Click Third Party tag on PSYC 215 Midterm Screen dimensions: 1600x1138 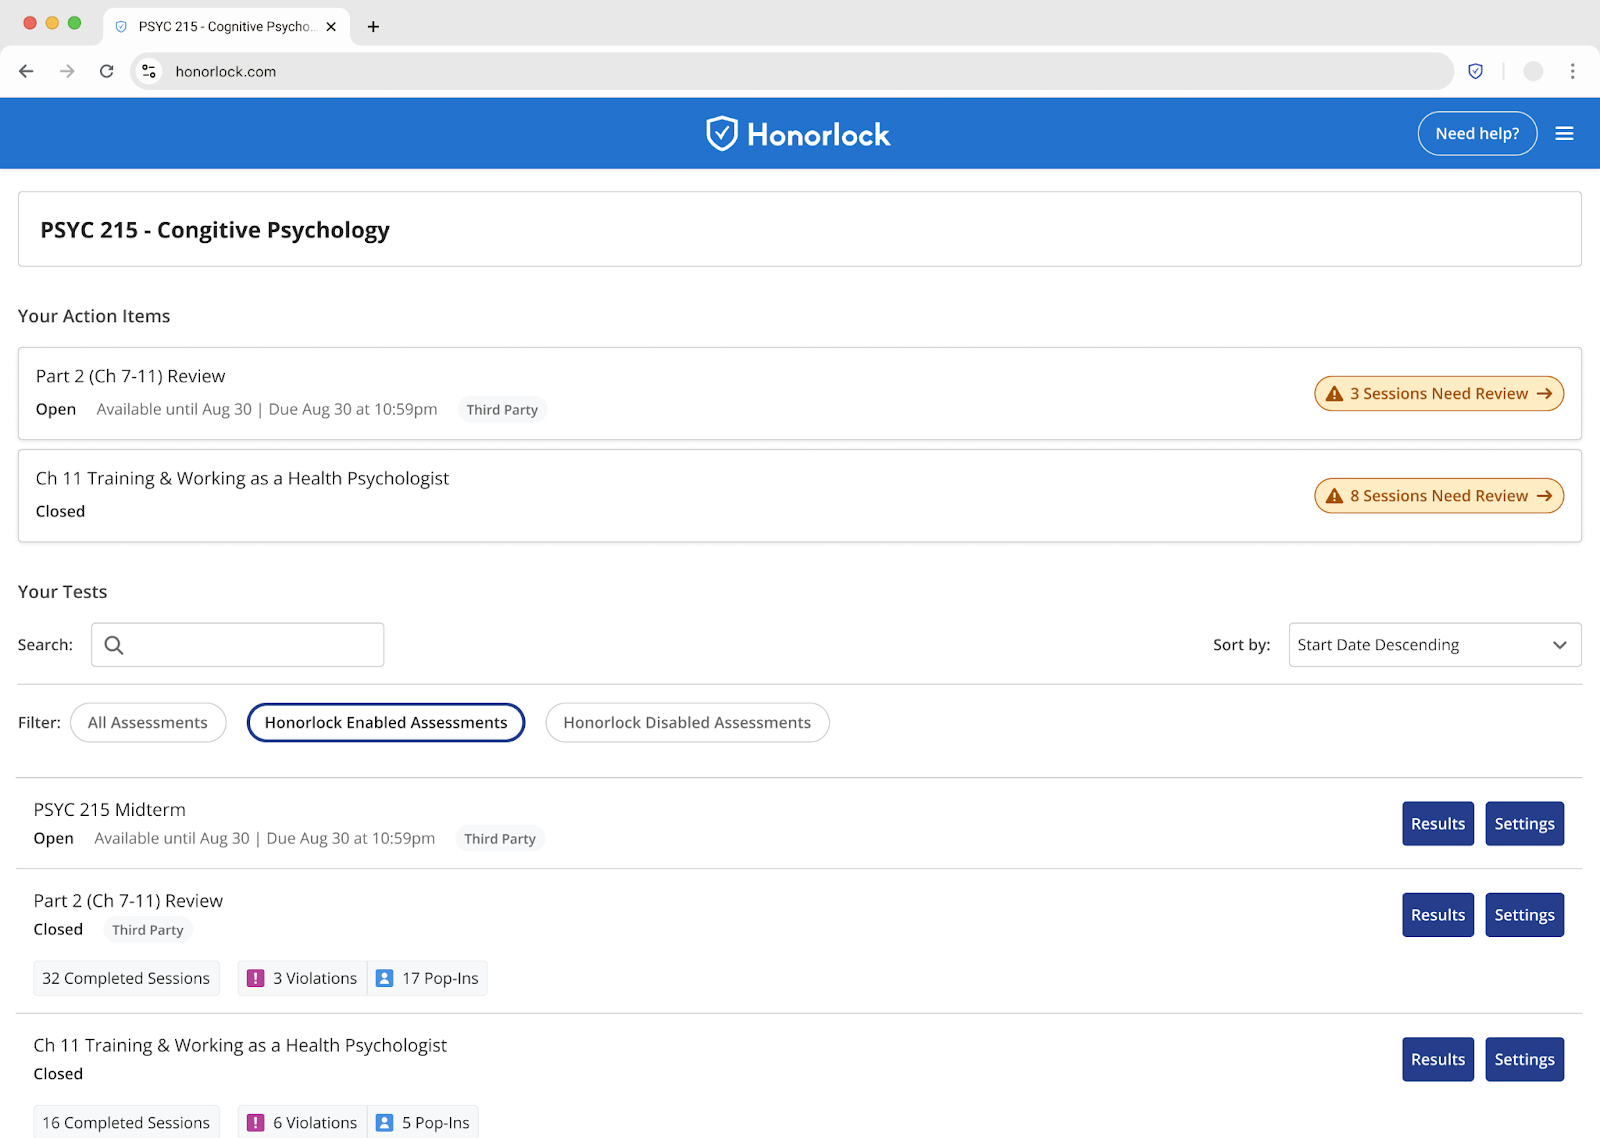[x=500, y=839]
